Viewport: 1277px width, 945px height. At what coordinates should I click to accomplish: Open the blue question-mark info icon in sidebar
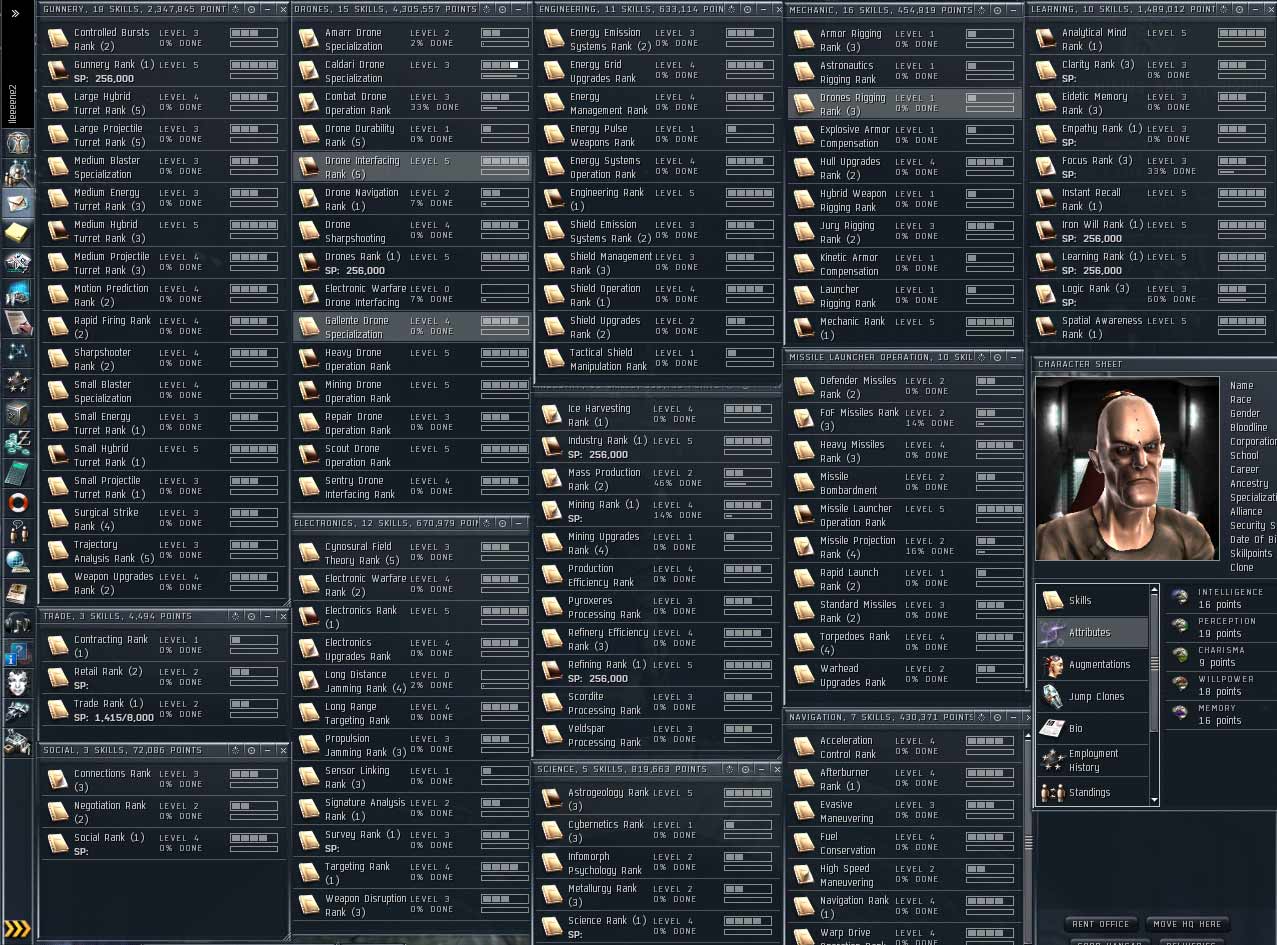19,653
